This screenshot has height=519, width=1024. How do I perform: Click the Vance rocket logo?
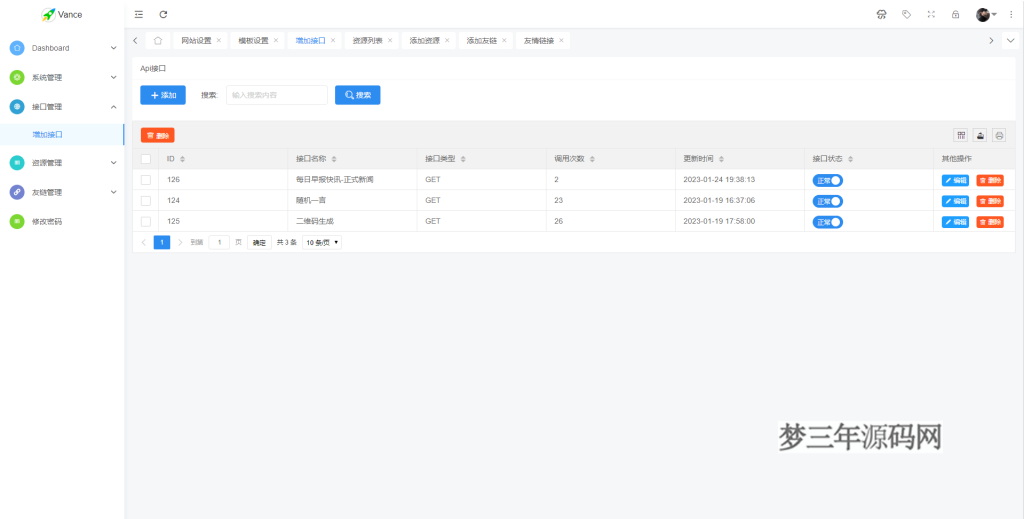48,14
